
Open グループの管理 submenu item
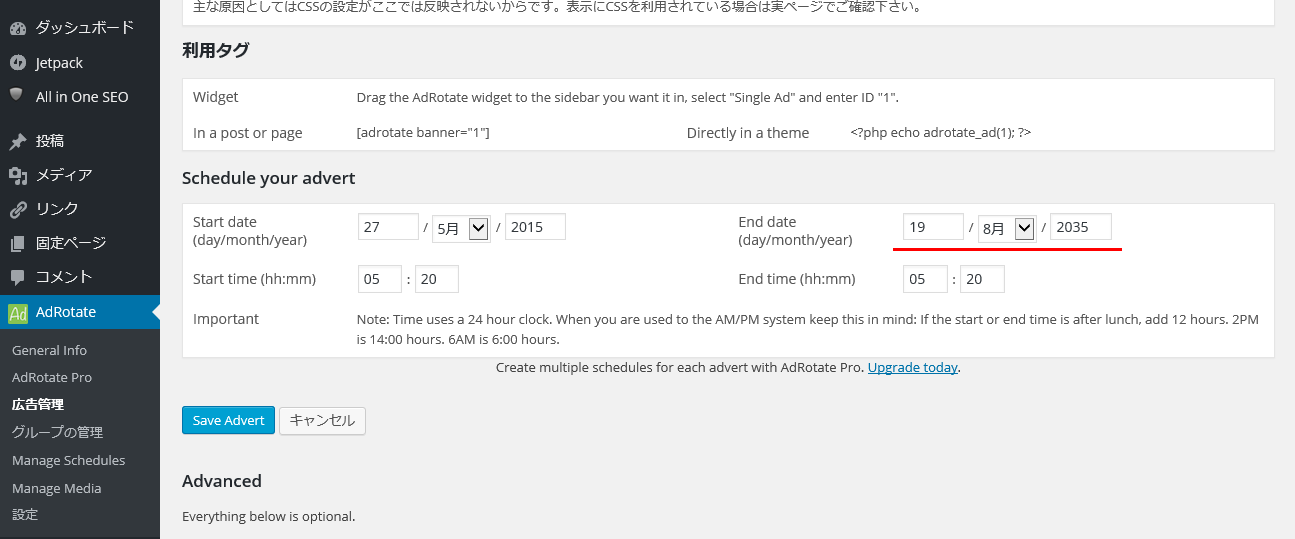pos(57,432)
